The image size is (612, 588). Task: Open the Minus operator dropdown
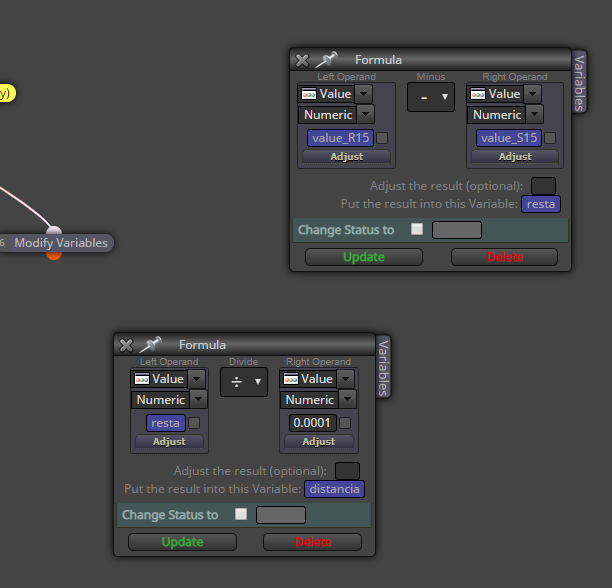(x=431, y=97)
